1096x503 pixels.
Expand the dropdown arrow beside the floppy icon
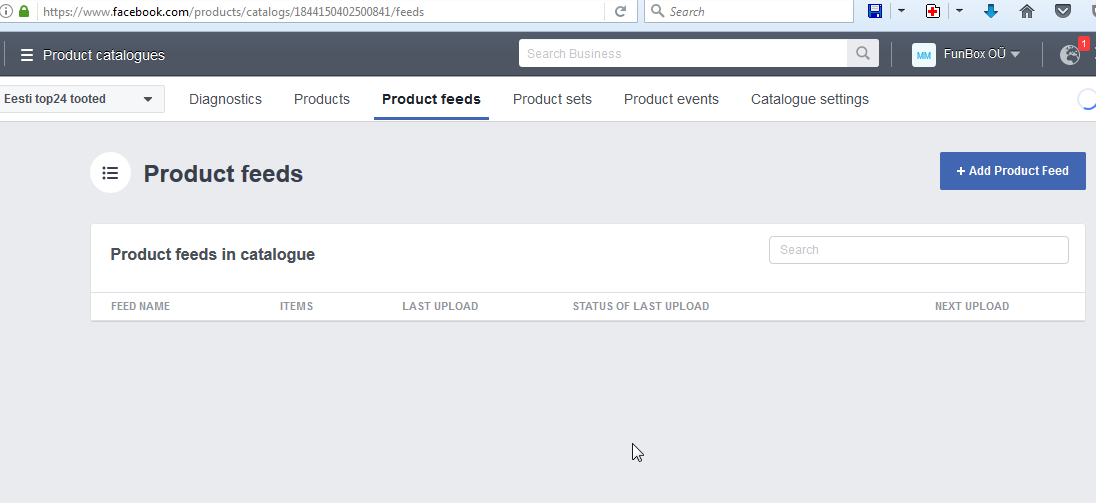coord(901,11)
